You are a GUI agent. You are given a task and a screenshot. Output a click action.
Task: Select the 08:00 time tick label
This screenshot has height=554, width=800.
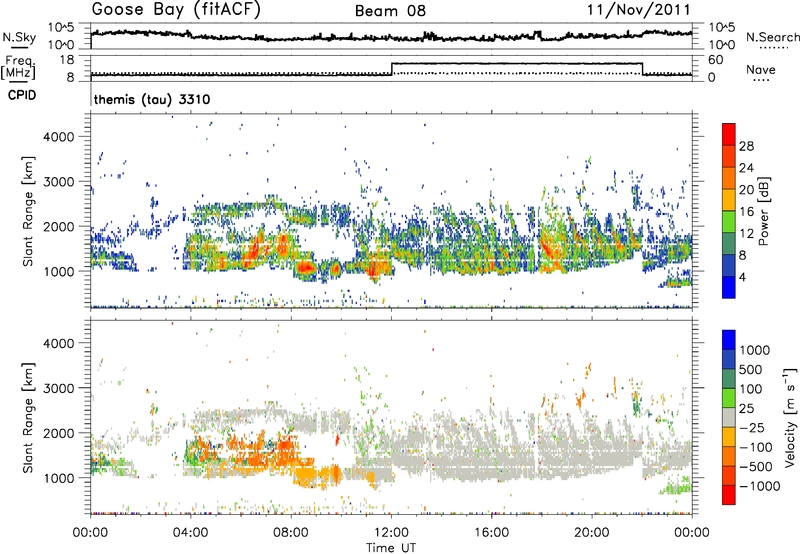pyautogui.click(x=290, y=533)
